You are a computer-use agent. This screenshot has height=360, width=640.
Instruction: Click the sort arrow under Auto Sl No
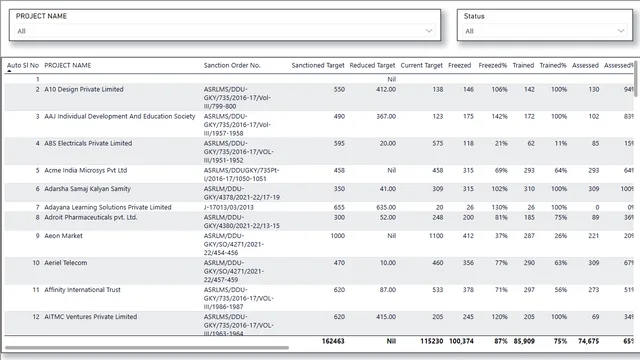9,71
